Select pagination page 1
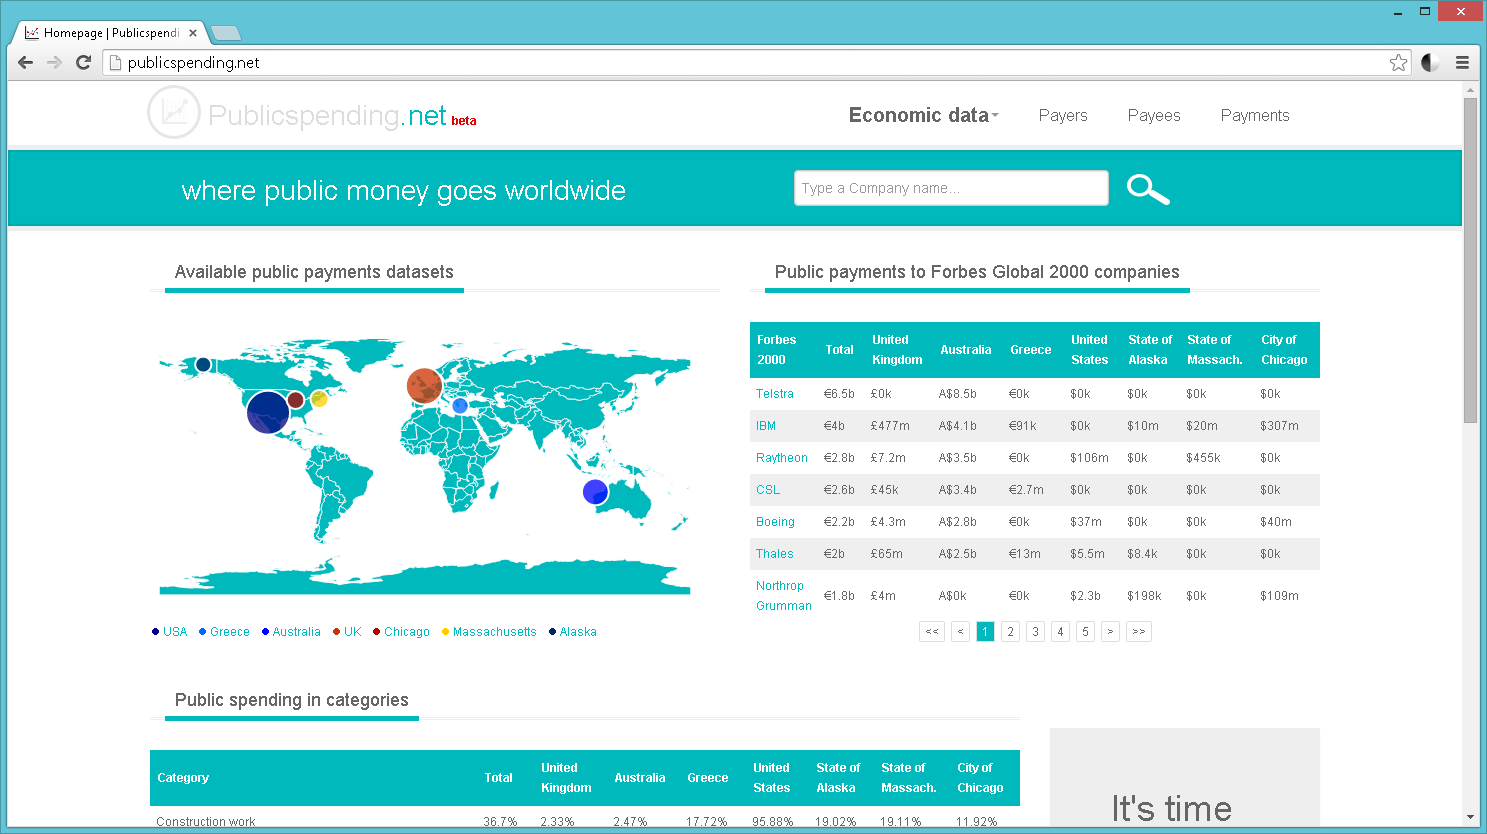Screen dimensions: 1487x834 point(985,631)
